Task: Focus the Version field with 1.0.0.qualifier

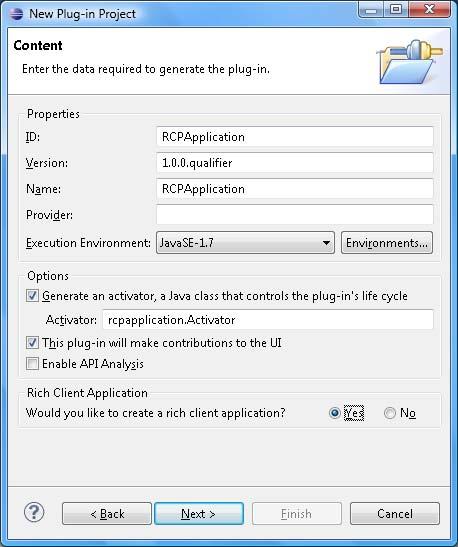Action: pyautogui.click(x=295, y=163)
